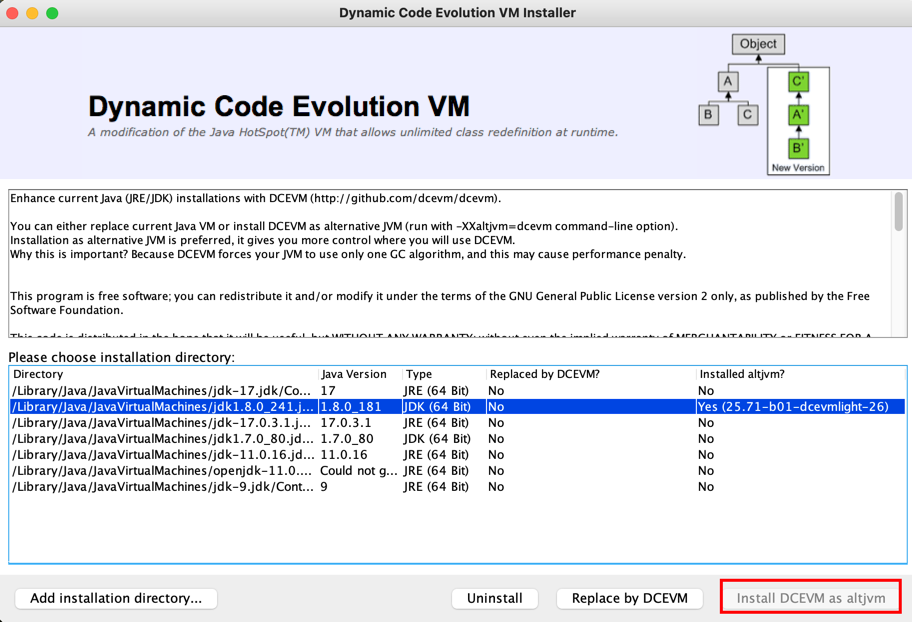Screen dimensions: 912x622
Task: Click the gray A box in the diagram
Action: [x=728, y=81]
